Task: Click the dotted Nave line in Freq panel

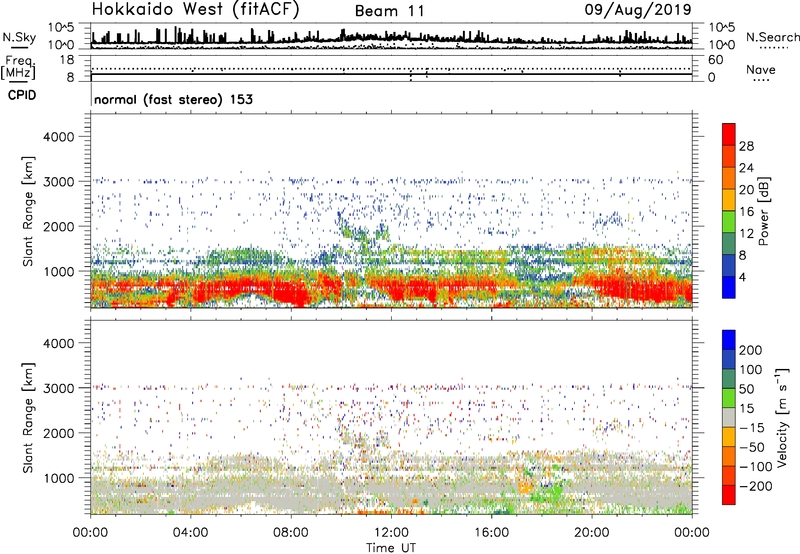Action: (x=391, y=68)
